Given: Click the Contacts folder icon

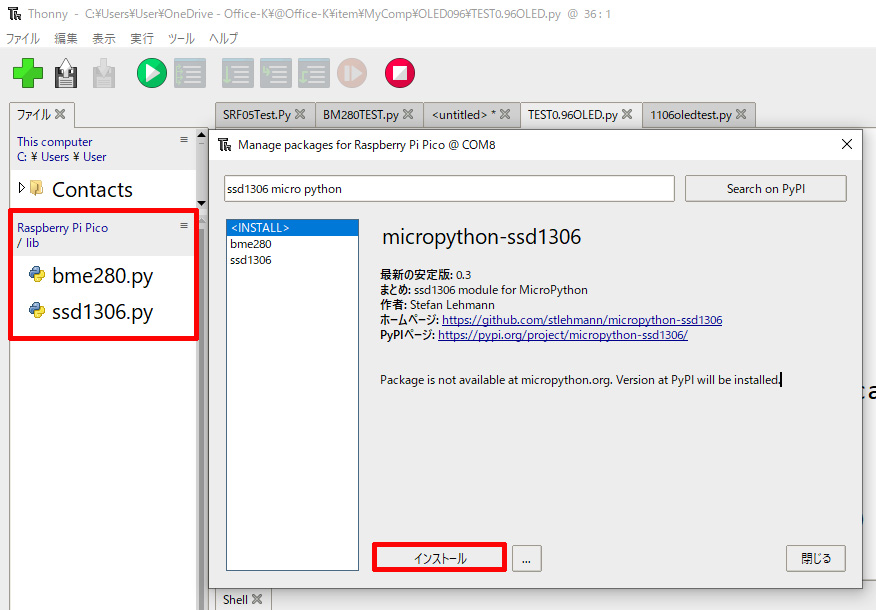Looking at the screenshot, I should coord(37,188).
